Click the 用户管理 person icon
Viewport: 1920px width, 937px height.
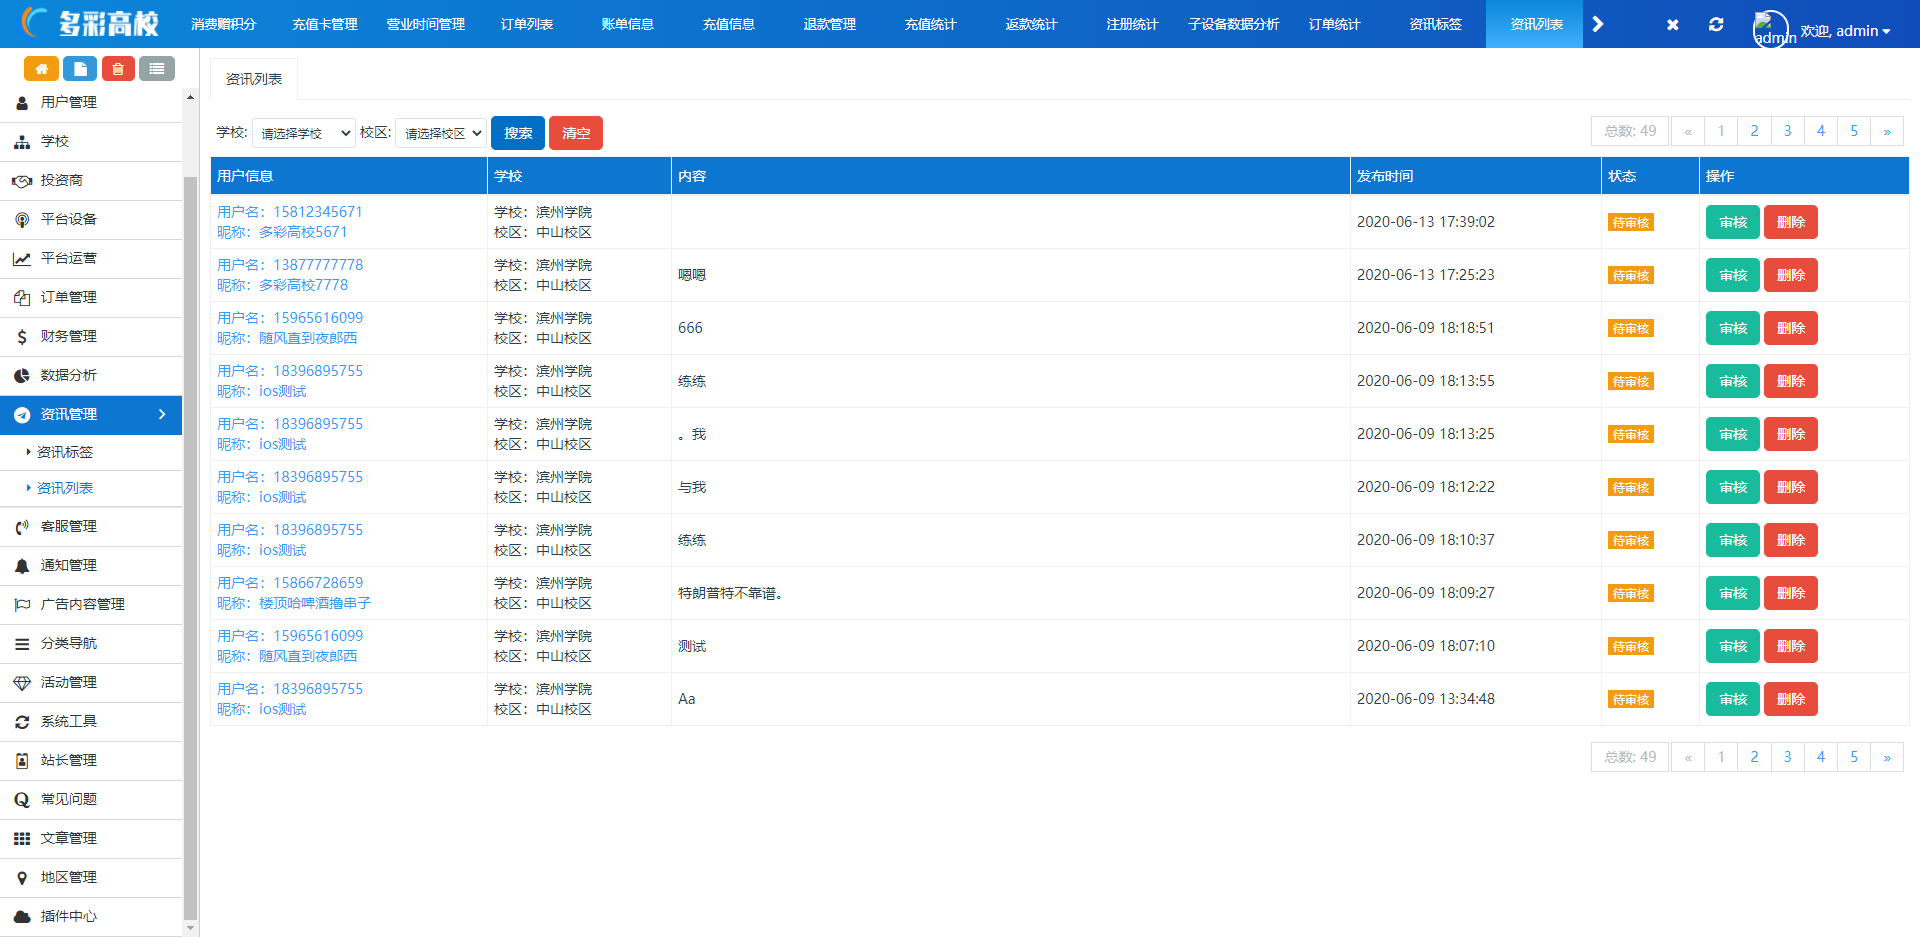[22, 103]
